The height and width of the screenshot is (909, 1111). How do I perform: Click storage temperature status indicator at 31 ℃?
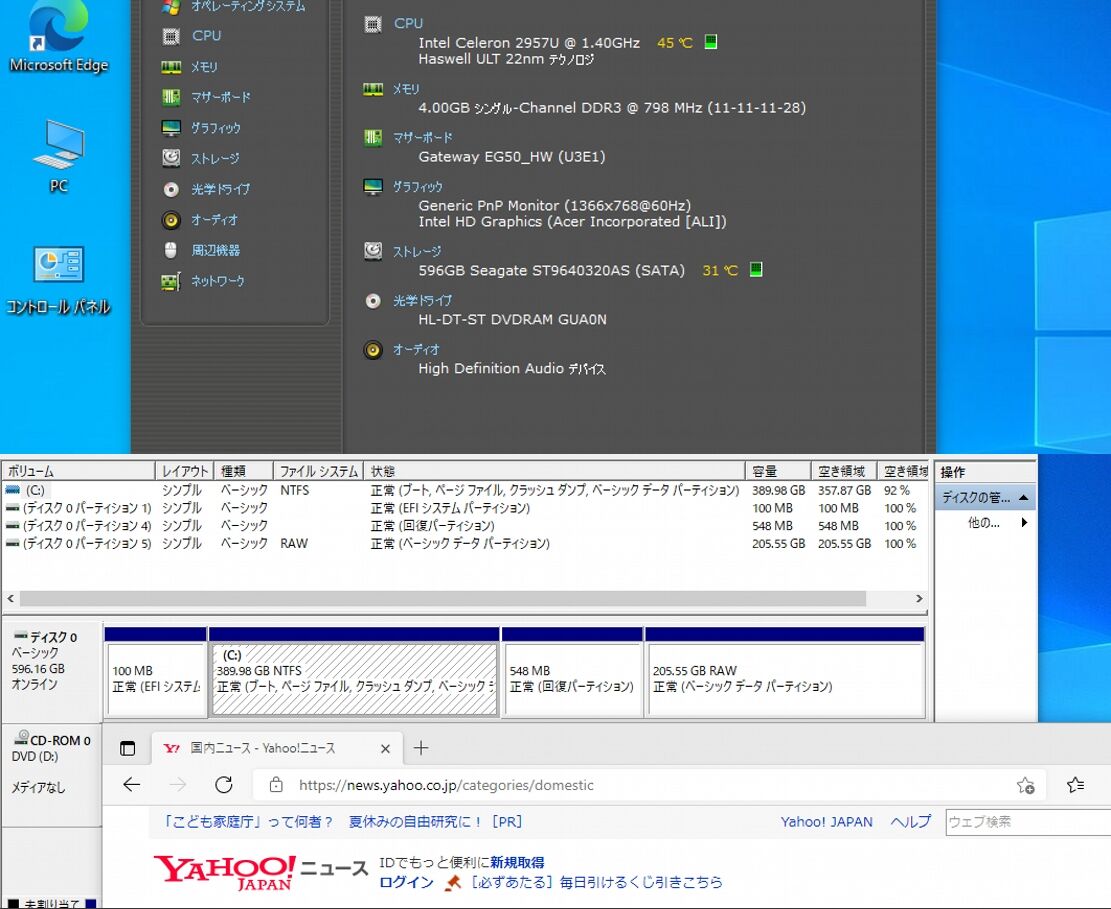756,269
